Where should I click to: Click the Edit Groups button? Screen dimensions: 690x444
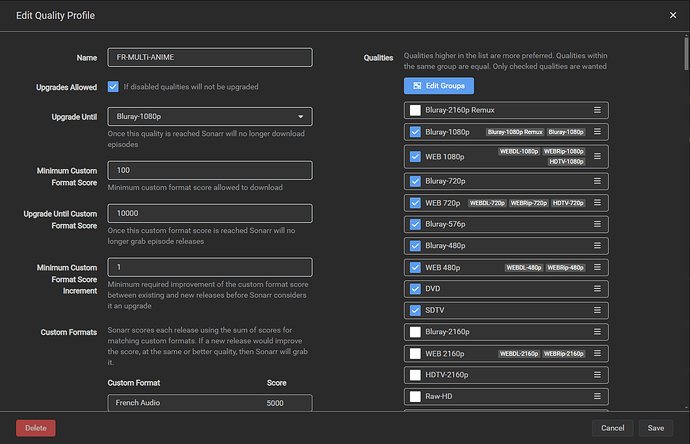point(439,86)
